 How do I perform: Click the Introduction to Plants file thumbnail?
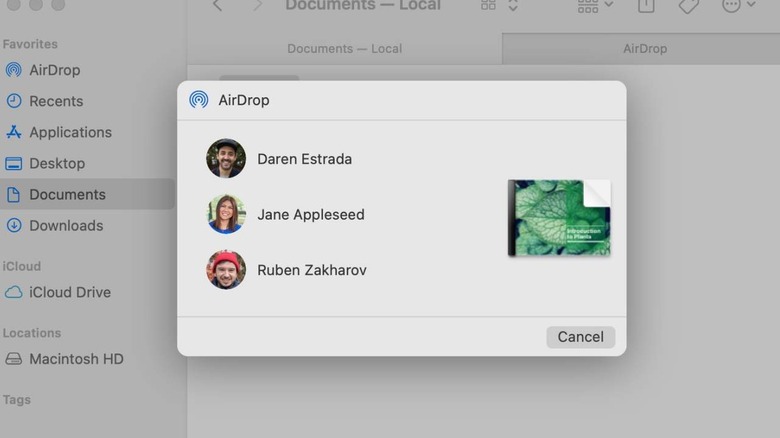pos(559,218)
